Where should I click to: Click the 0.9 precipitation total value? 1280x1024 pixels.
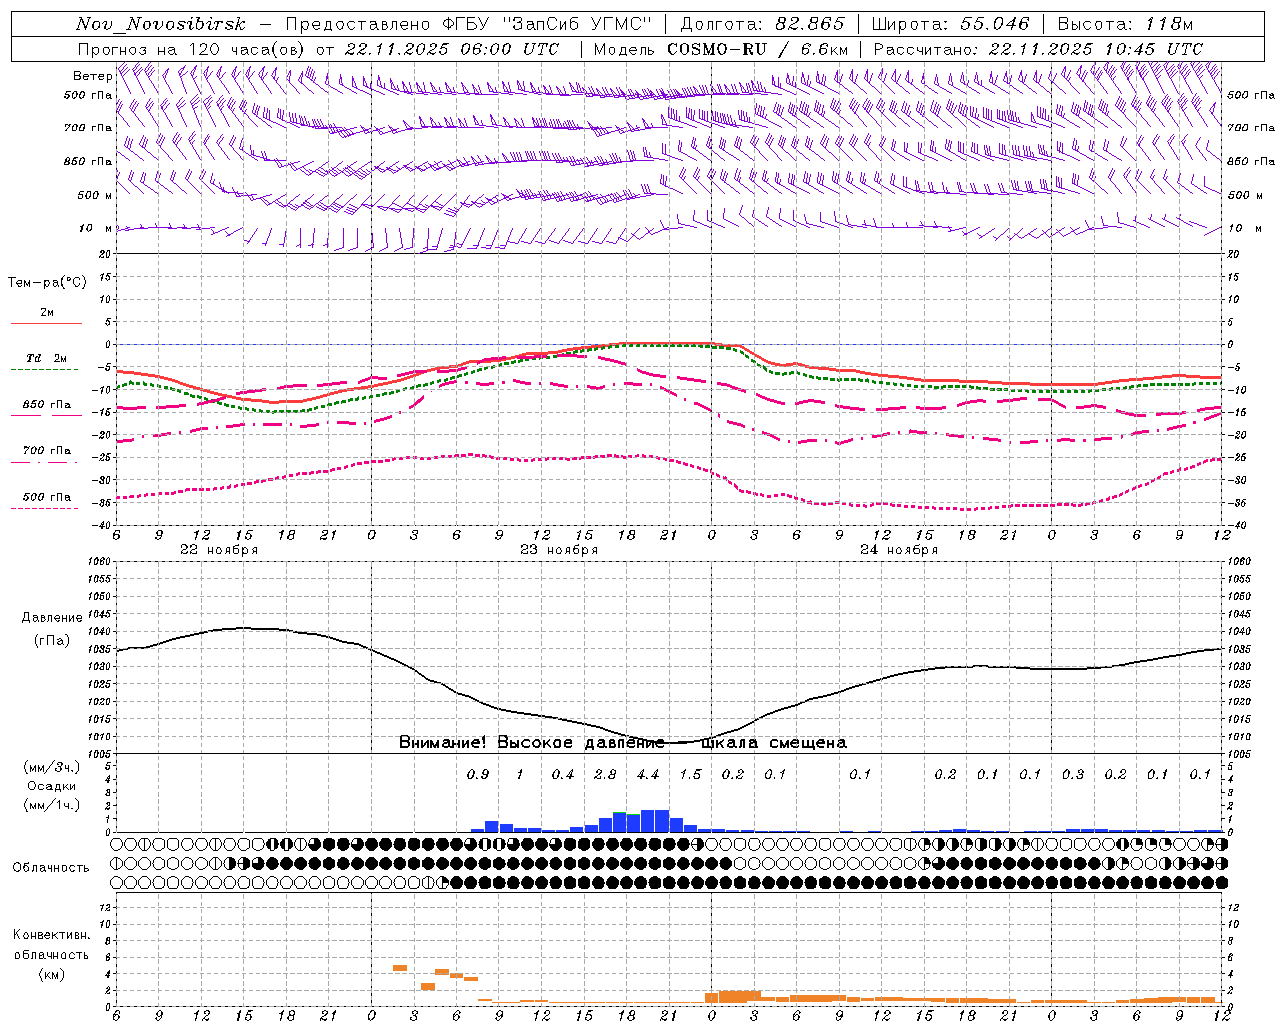(x=478, y=774)
